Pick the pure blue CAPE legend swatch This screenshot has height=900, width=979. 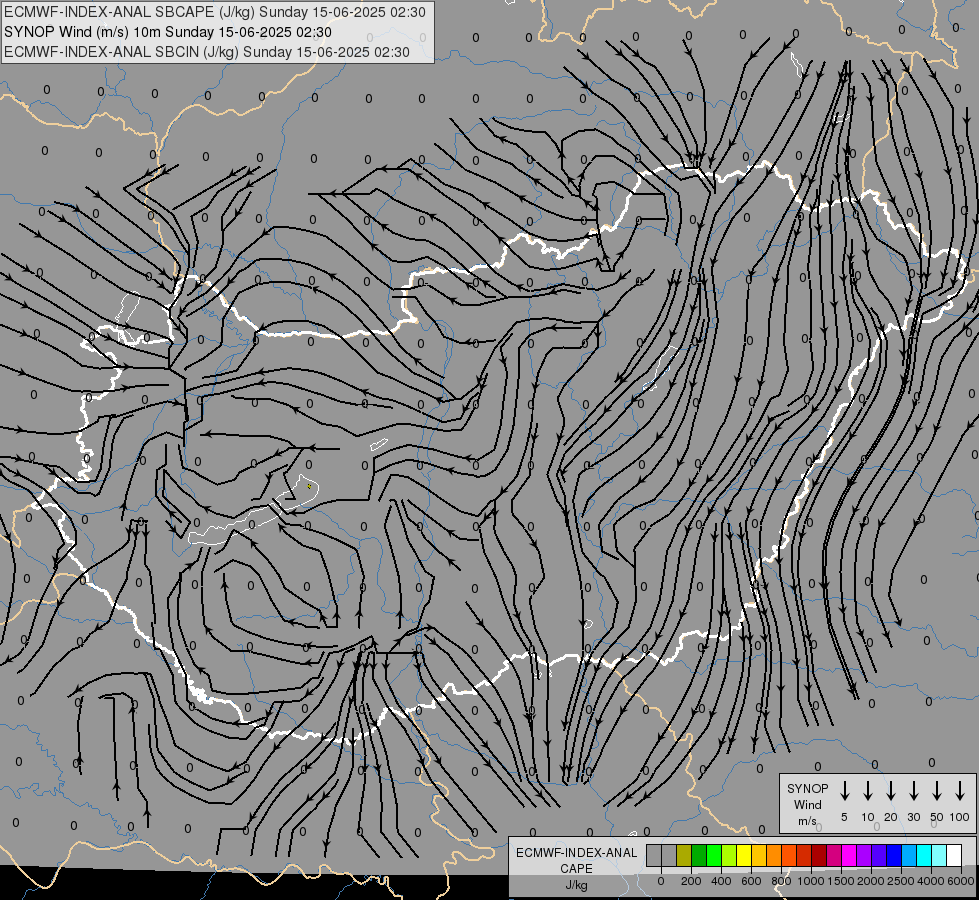tap(895, 855)
